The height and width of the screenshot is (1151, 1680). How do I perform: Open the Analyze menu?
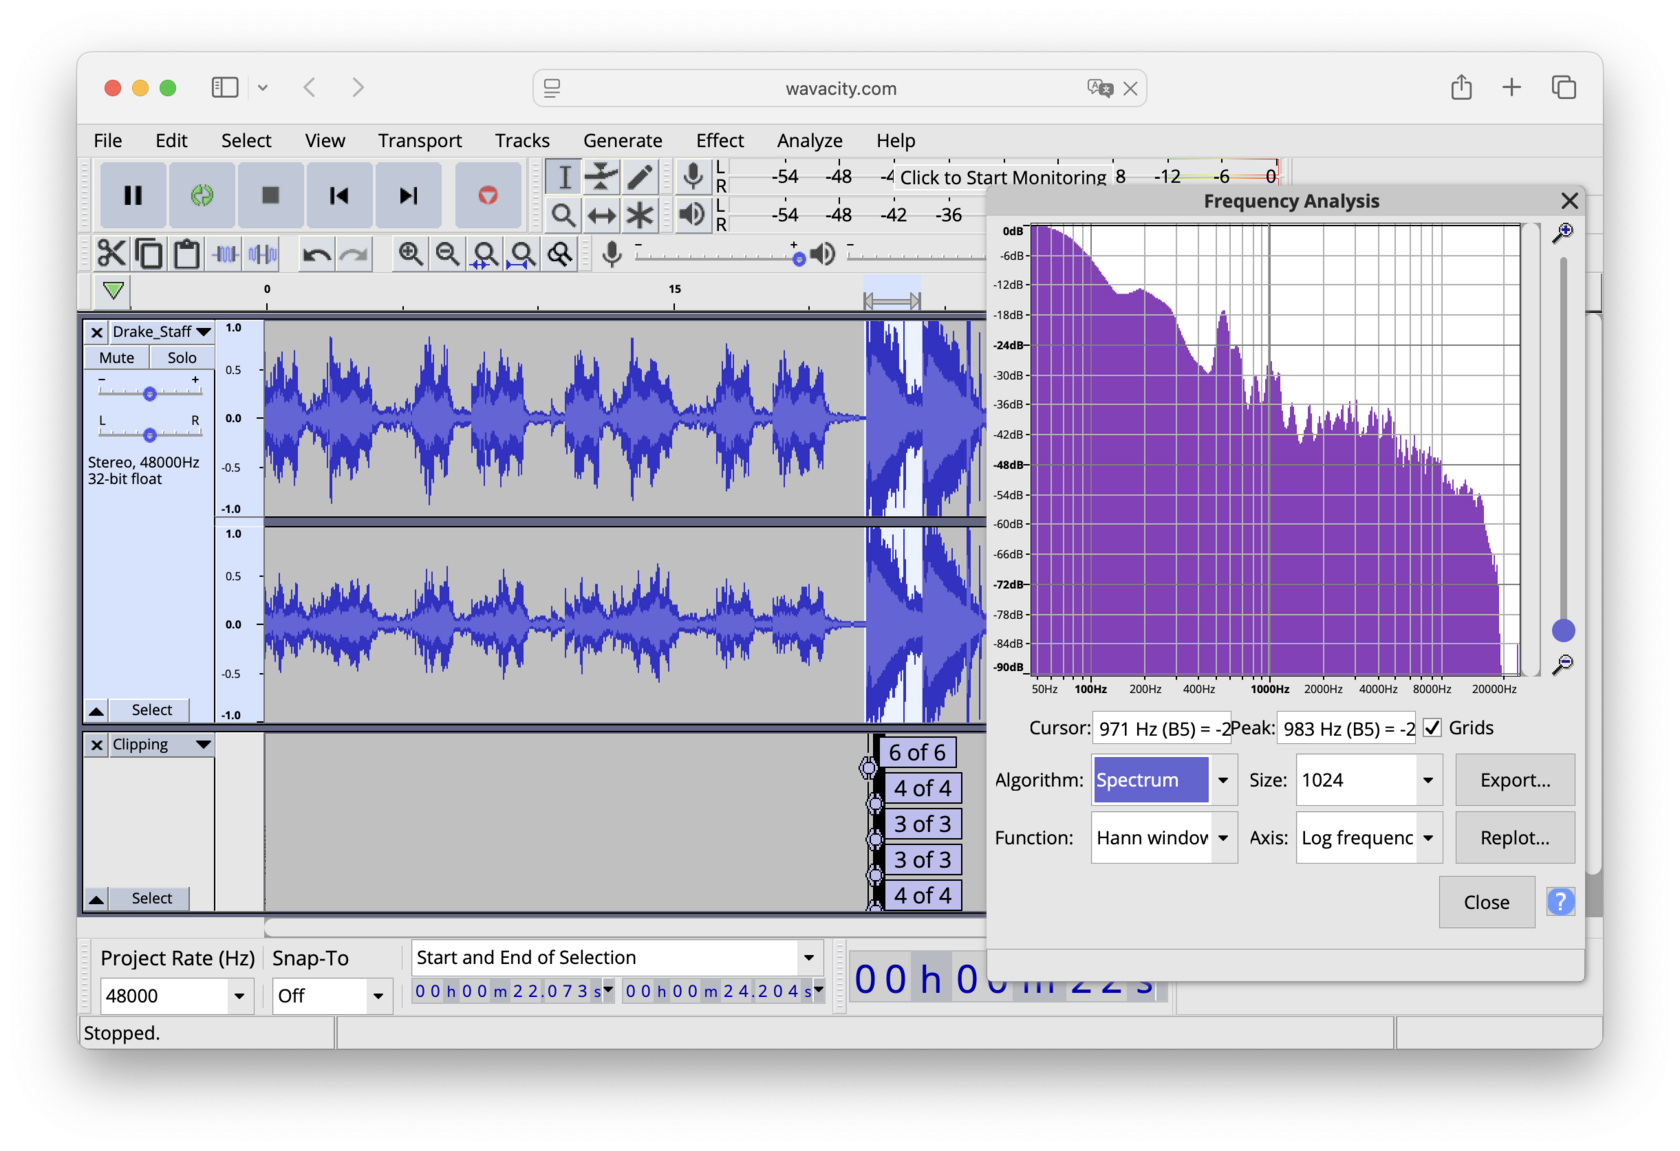pos(809,141)
